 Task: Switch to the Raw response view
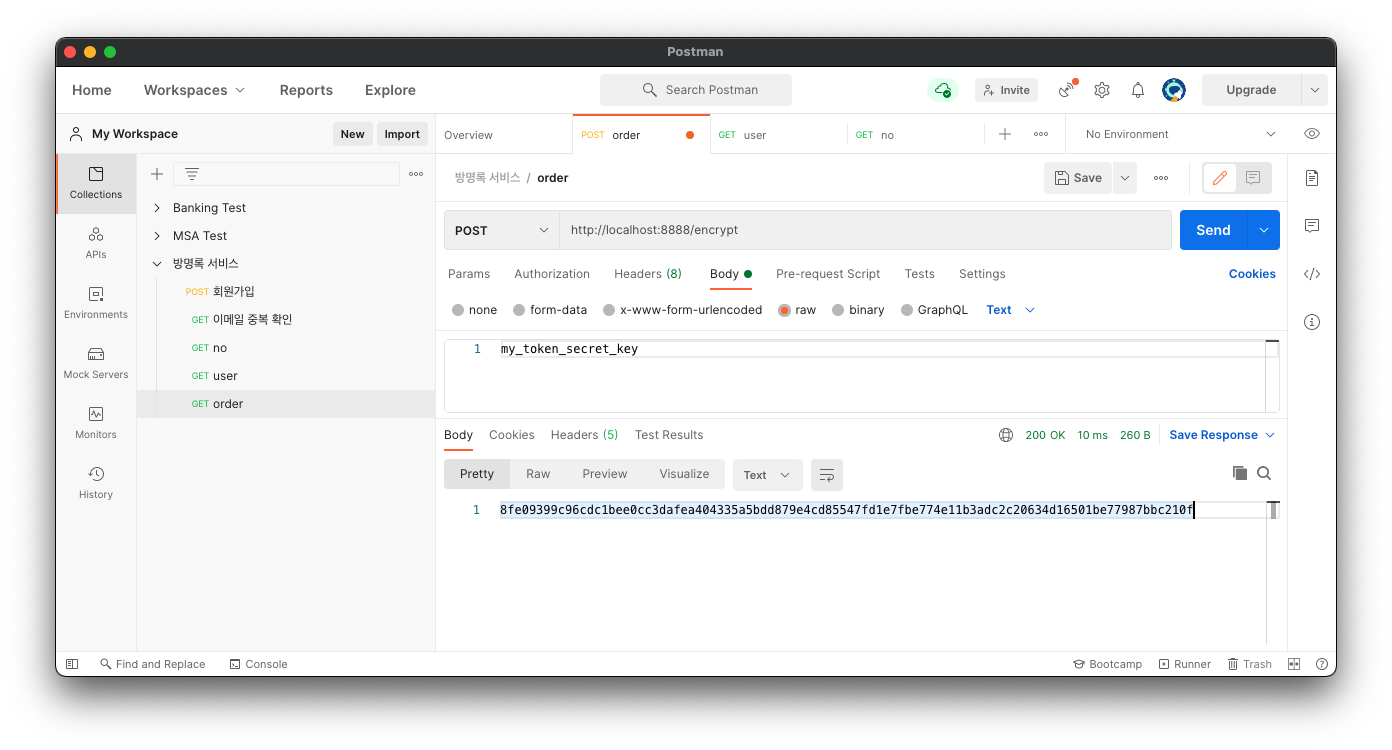[538, 474]
